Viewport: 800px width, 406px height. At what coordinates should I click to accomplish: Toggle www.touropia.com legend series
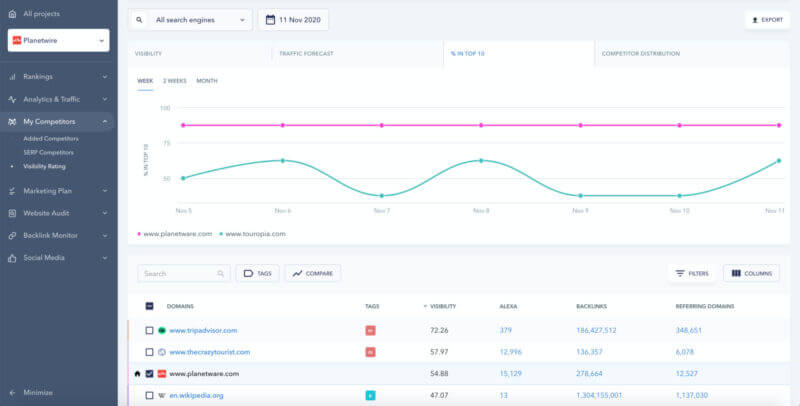[x=253, y=234]
